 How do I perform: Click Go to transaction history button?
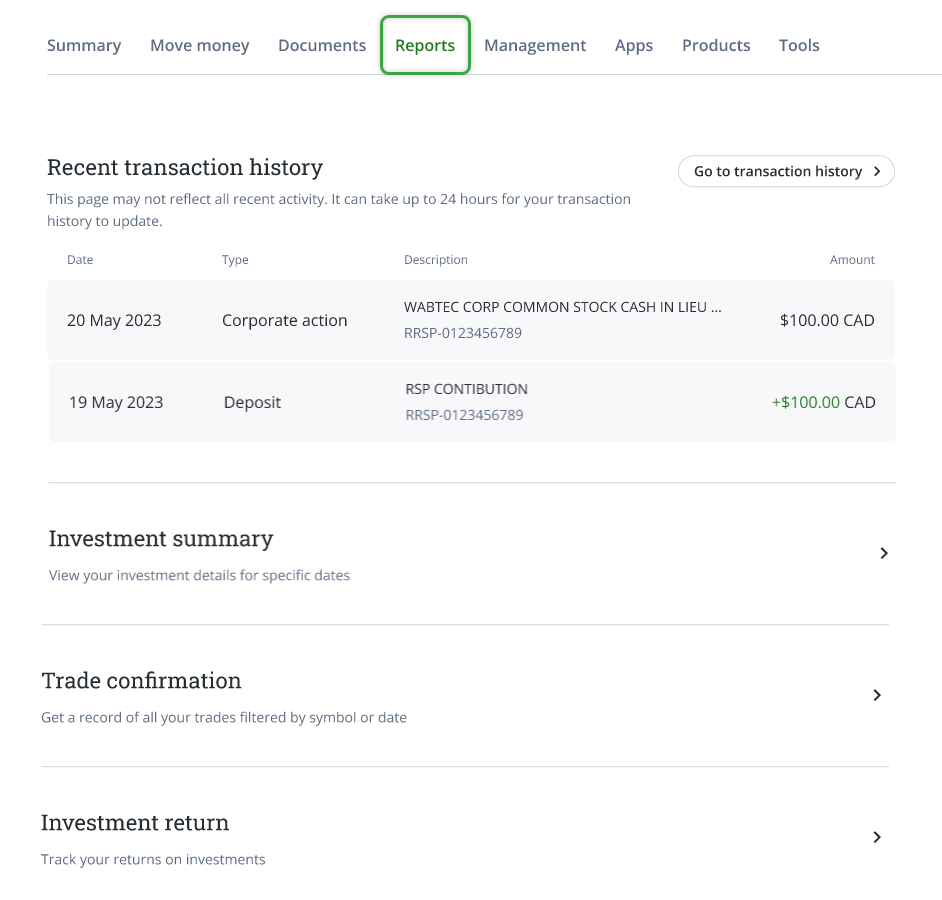tap(786, 171)
